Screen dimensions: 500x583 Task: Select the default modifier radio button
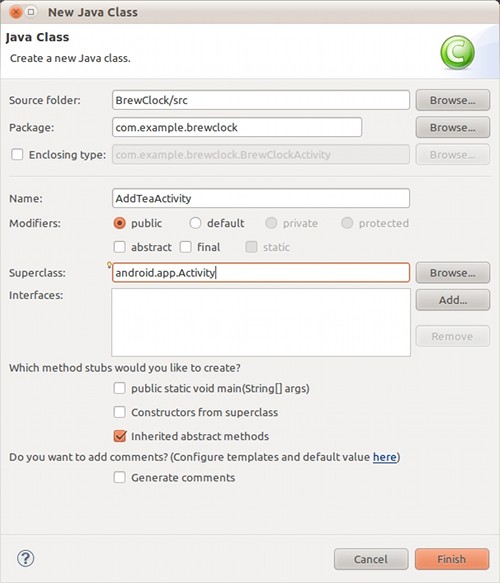tap(195, 223)
